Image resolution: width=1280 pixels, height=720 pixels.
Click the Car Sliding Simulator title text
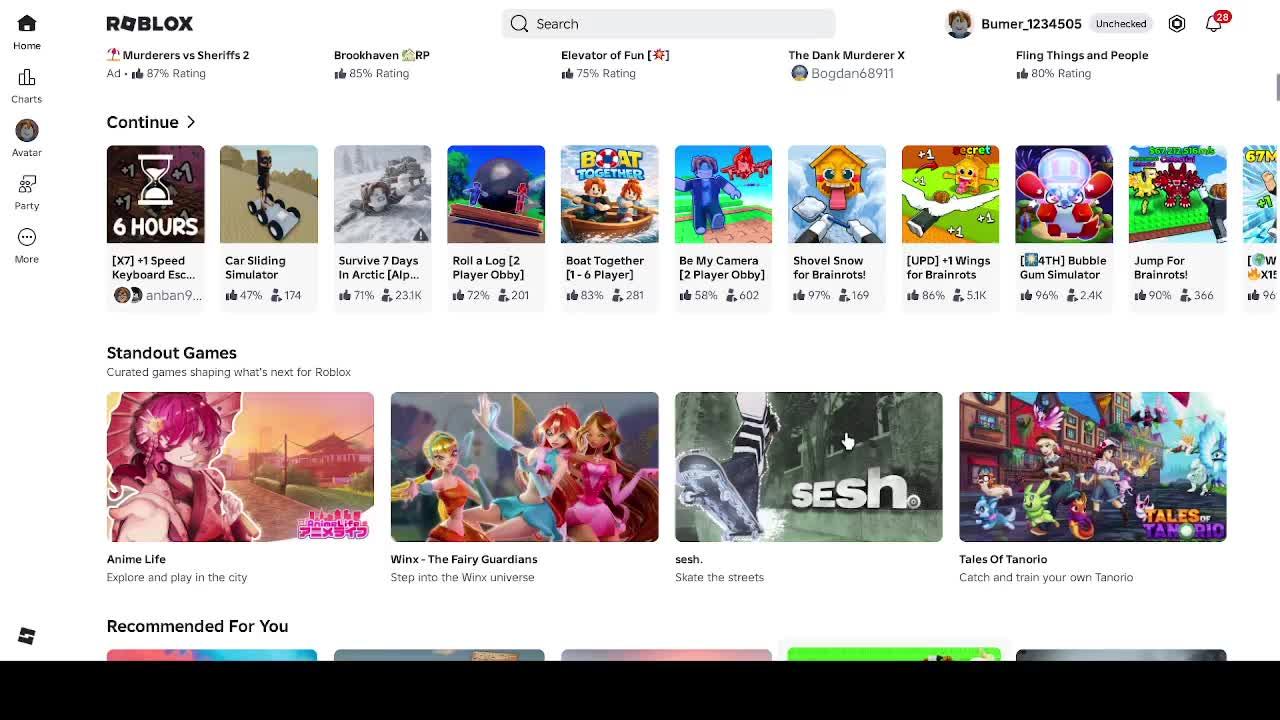(255, 268)
